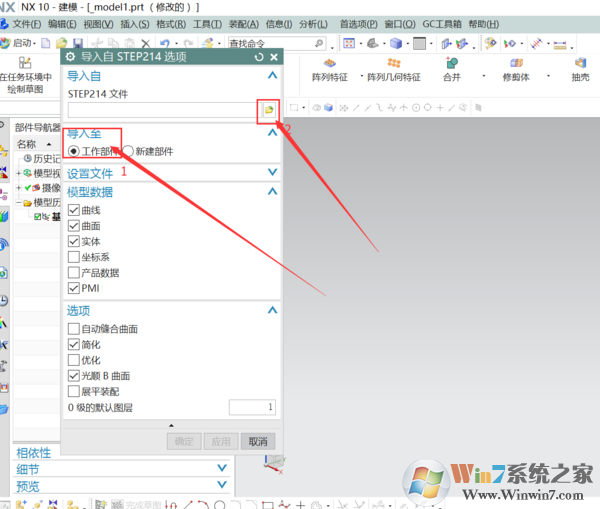Click the 取消 button

click(257, 442)
